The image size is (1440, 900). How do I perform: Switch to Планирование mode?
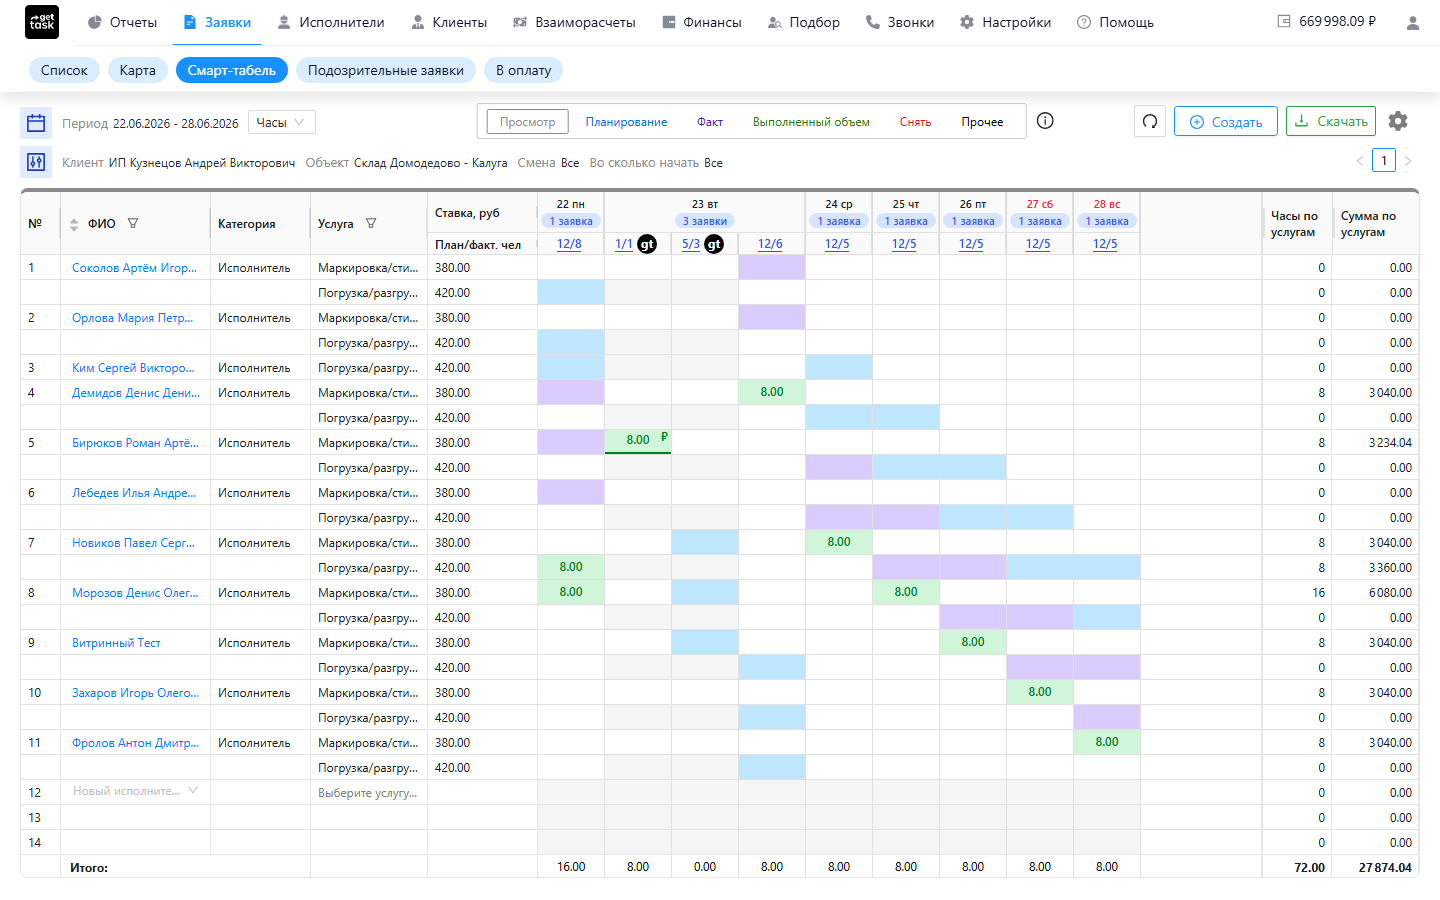[626, 122]
